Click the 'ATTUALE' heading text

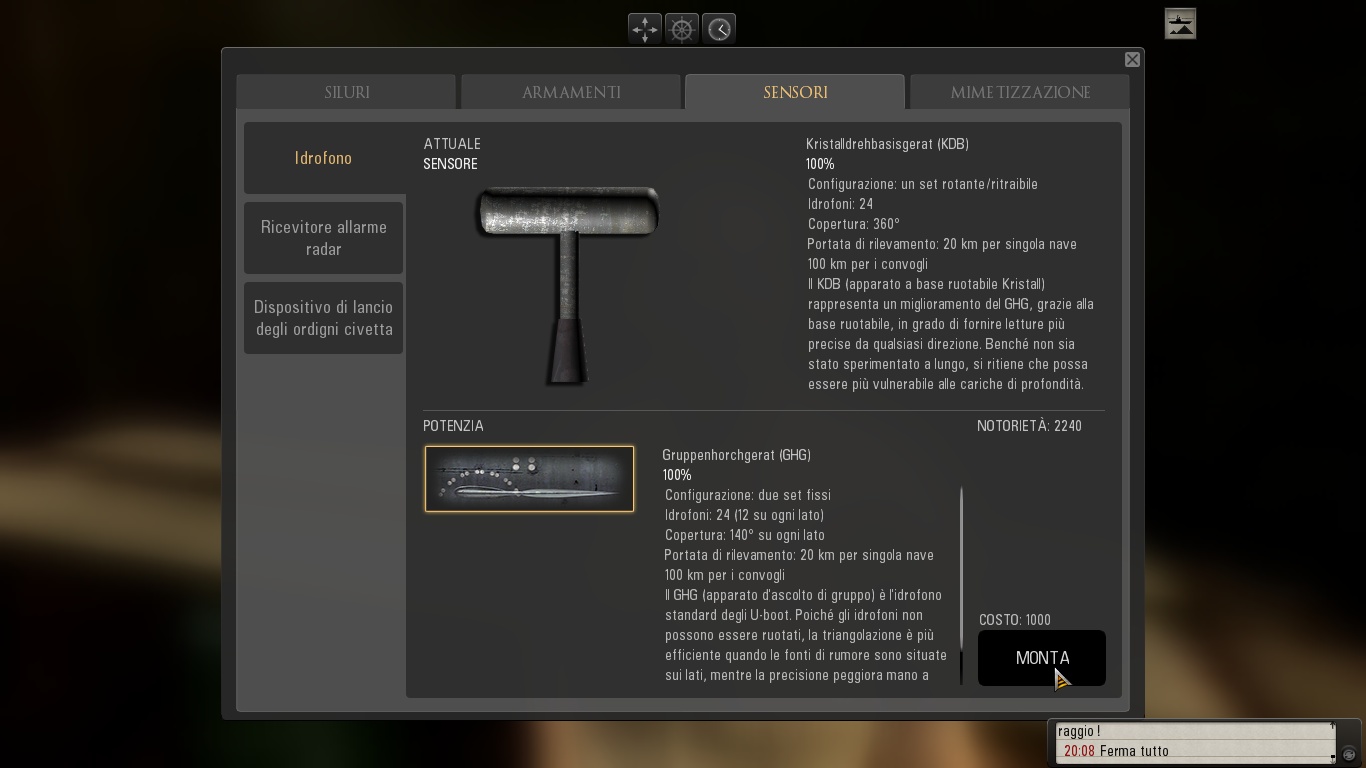[x=452, y=144]
